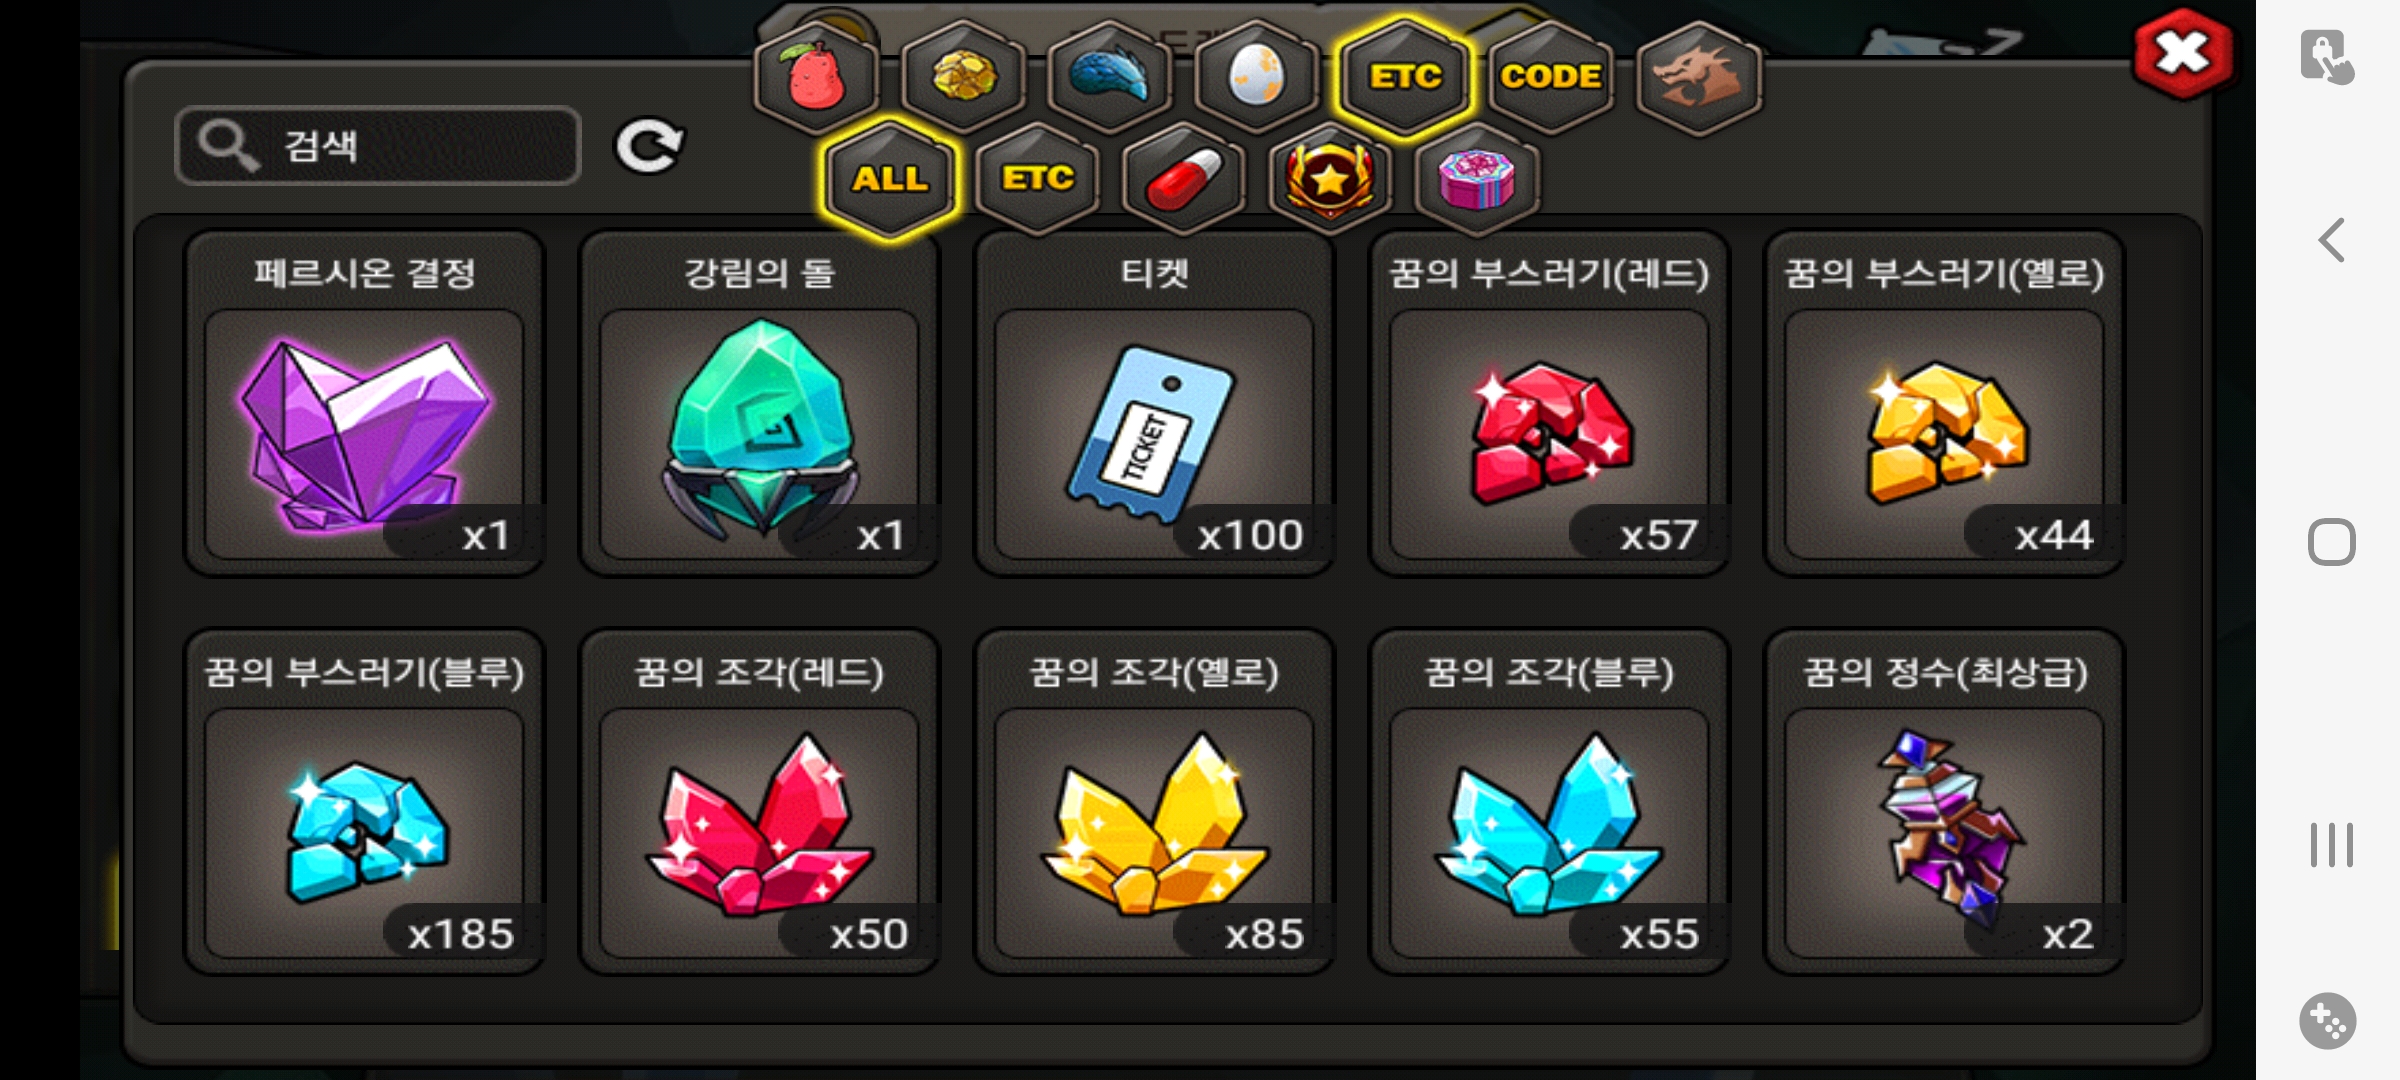
Task: Select the fruit food category hexagon
Action: click(x=817, y=77)
